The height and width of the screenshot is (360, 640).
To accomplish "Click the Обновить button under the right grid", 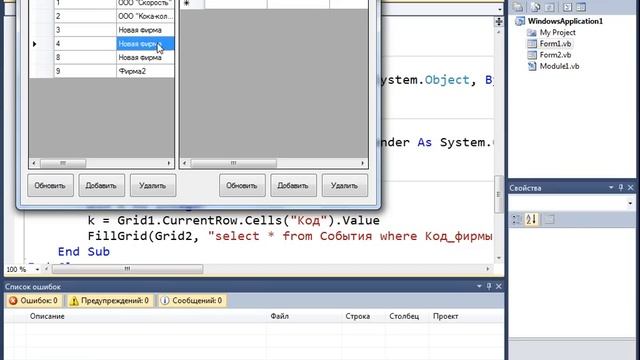I will pyautogui.click(x=242, y=185).
